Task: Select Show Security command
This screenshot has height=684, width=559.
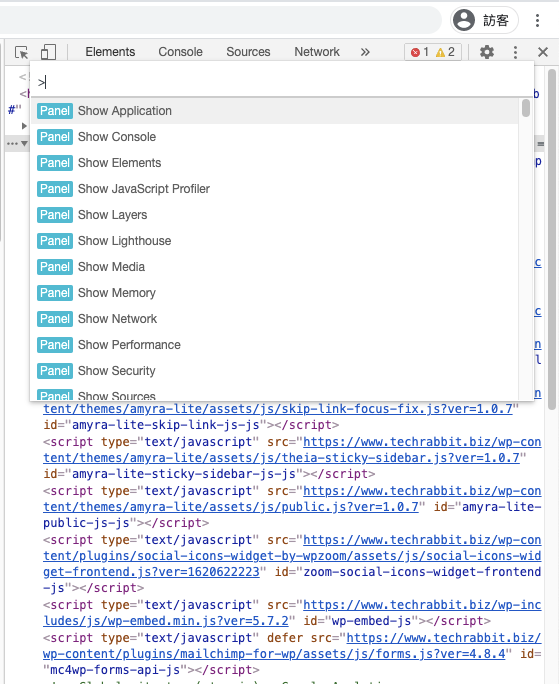Action: pyautogui.click(x=274, y=371)
